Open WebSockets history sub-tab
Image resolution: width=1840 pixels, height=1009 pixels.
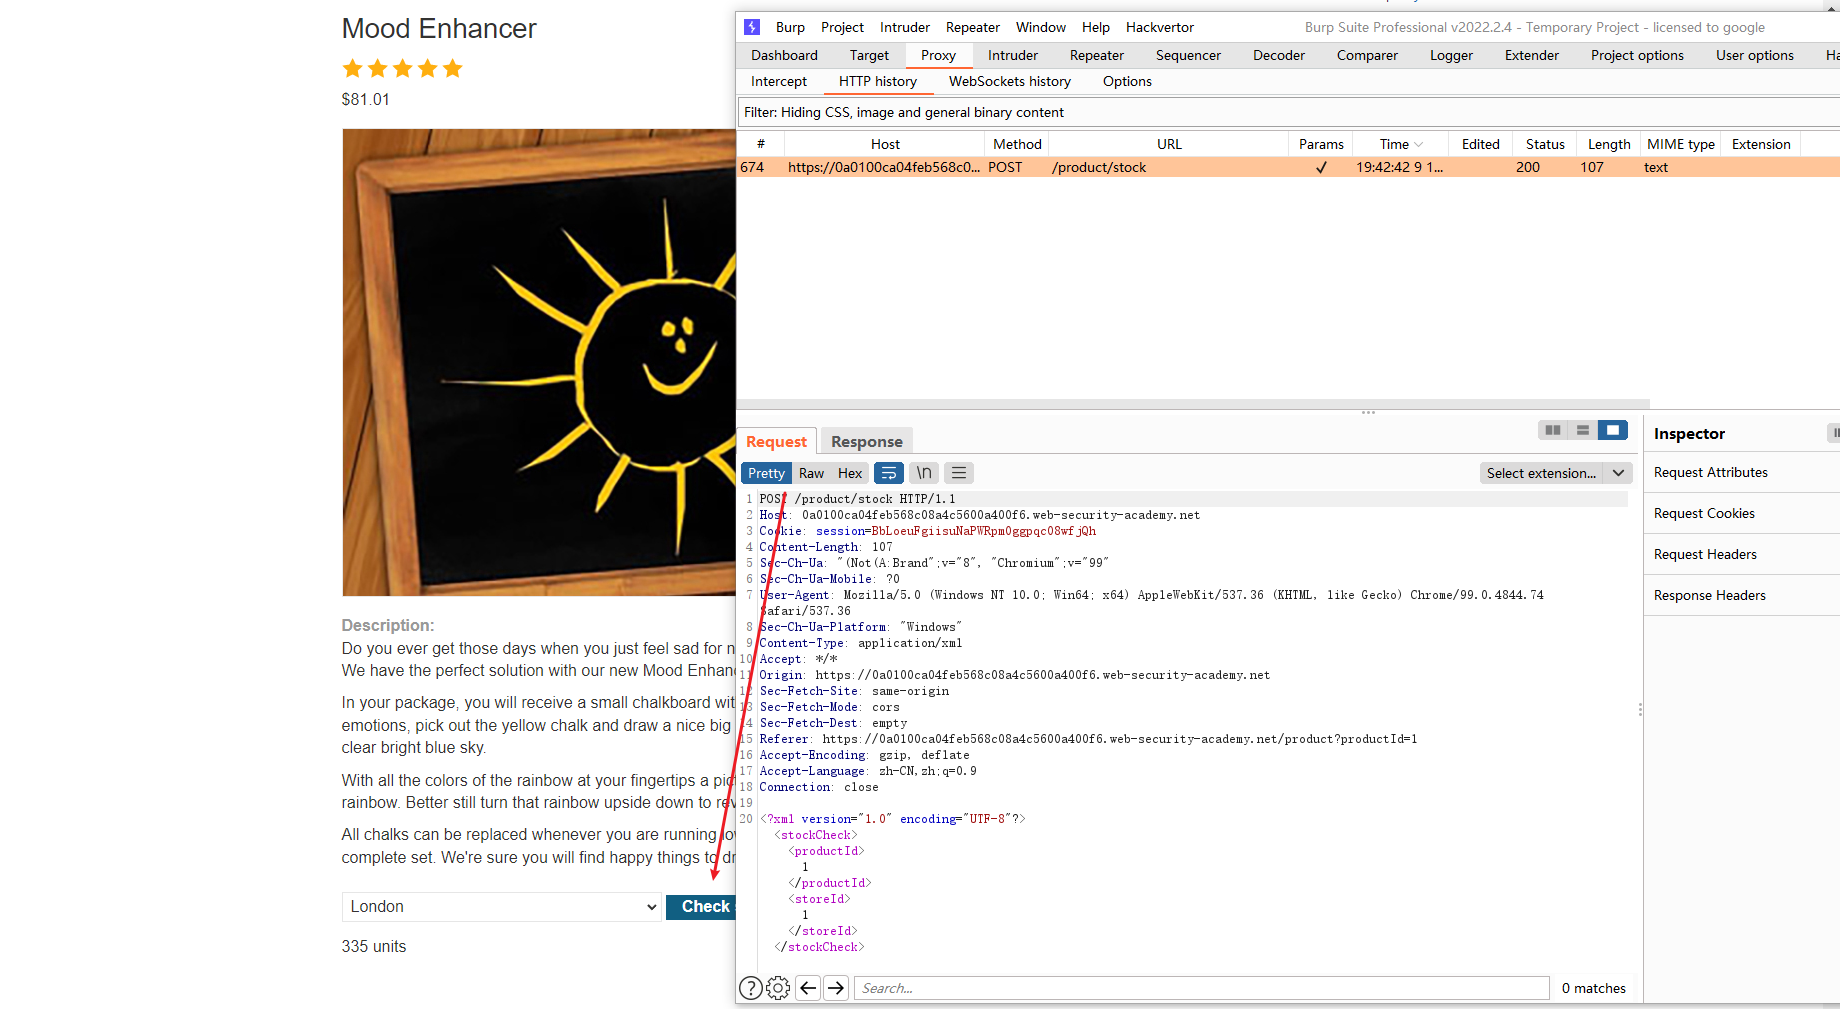click(1009, 81)
